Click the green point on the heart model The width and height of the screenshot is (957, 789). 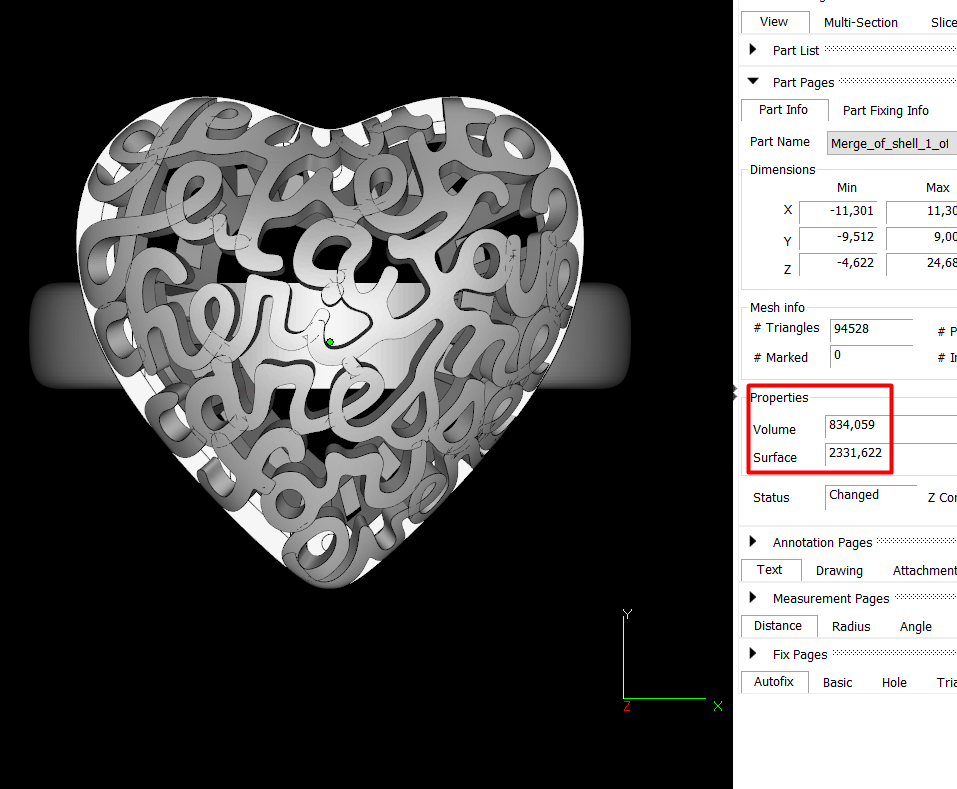point(330,342)
